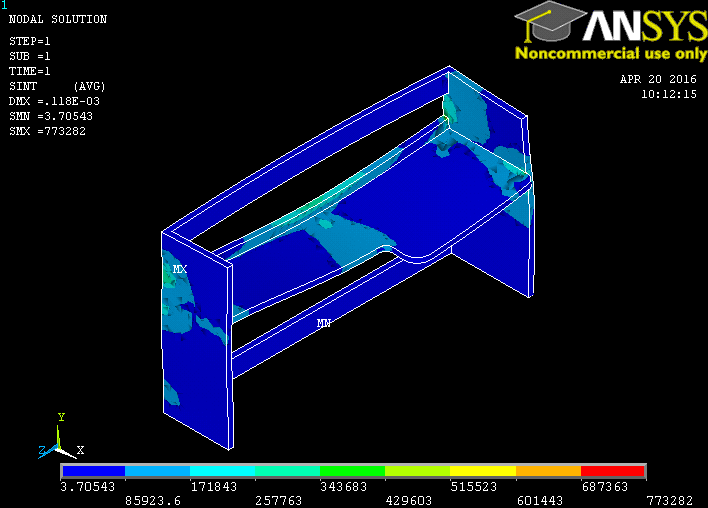The image size is (708, 508).
Task: Click the APR 20 2016 date text
Action: 658,79
